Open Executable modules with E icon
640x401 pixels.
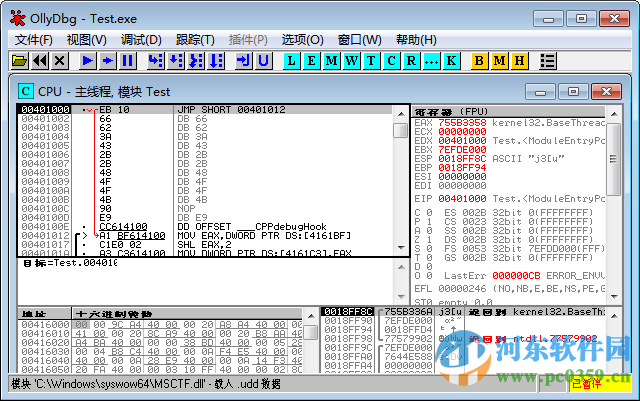click(311, 61)
